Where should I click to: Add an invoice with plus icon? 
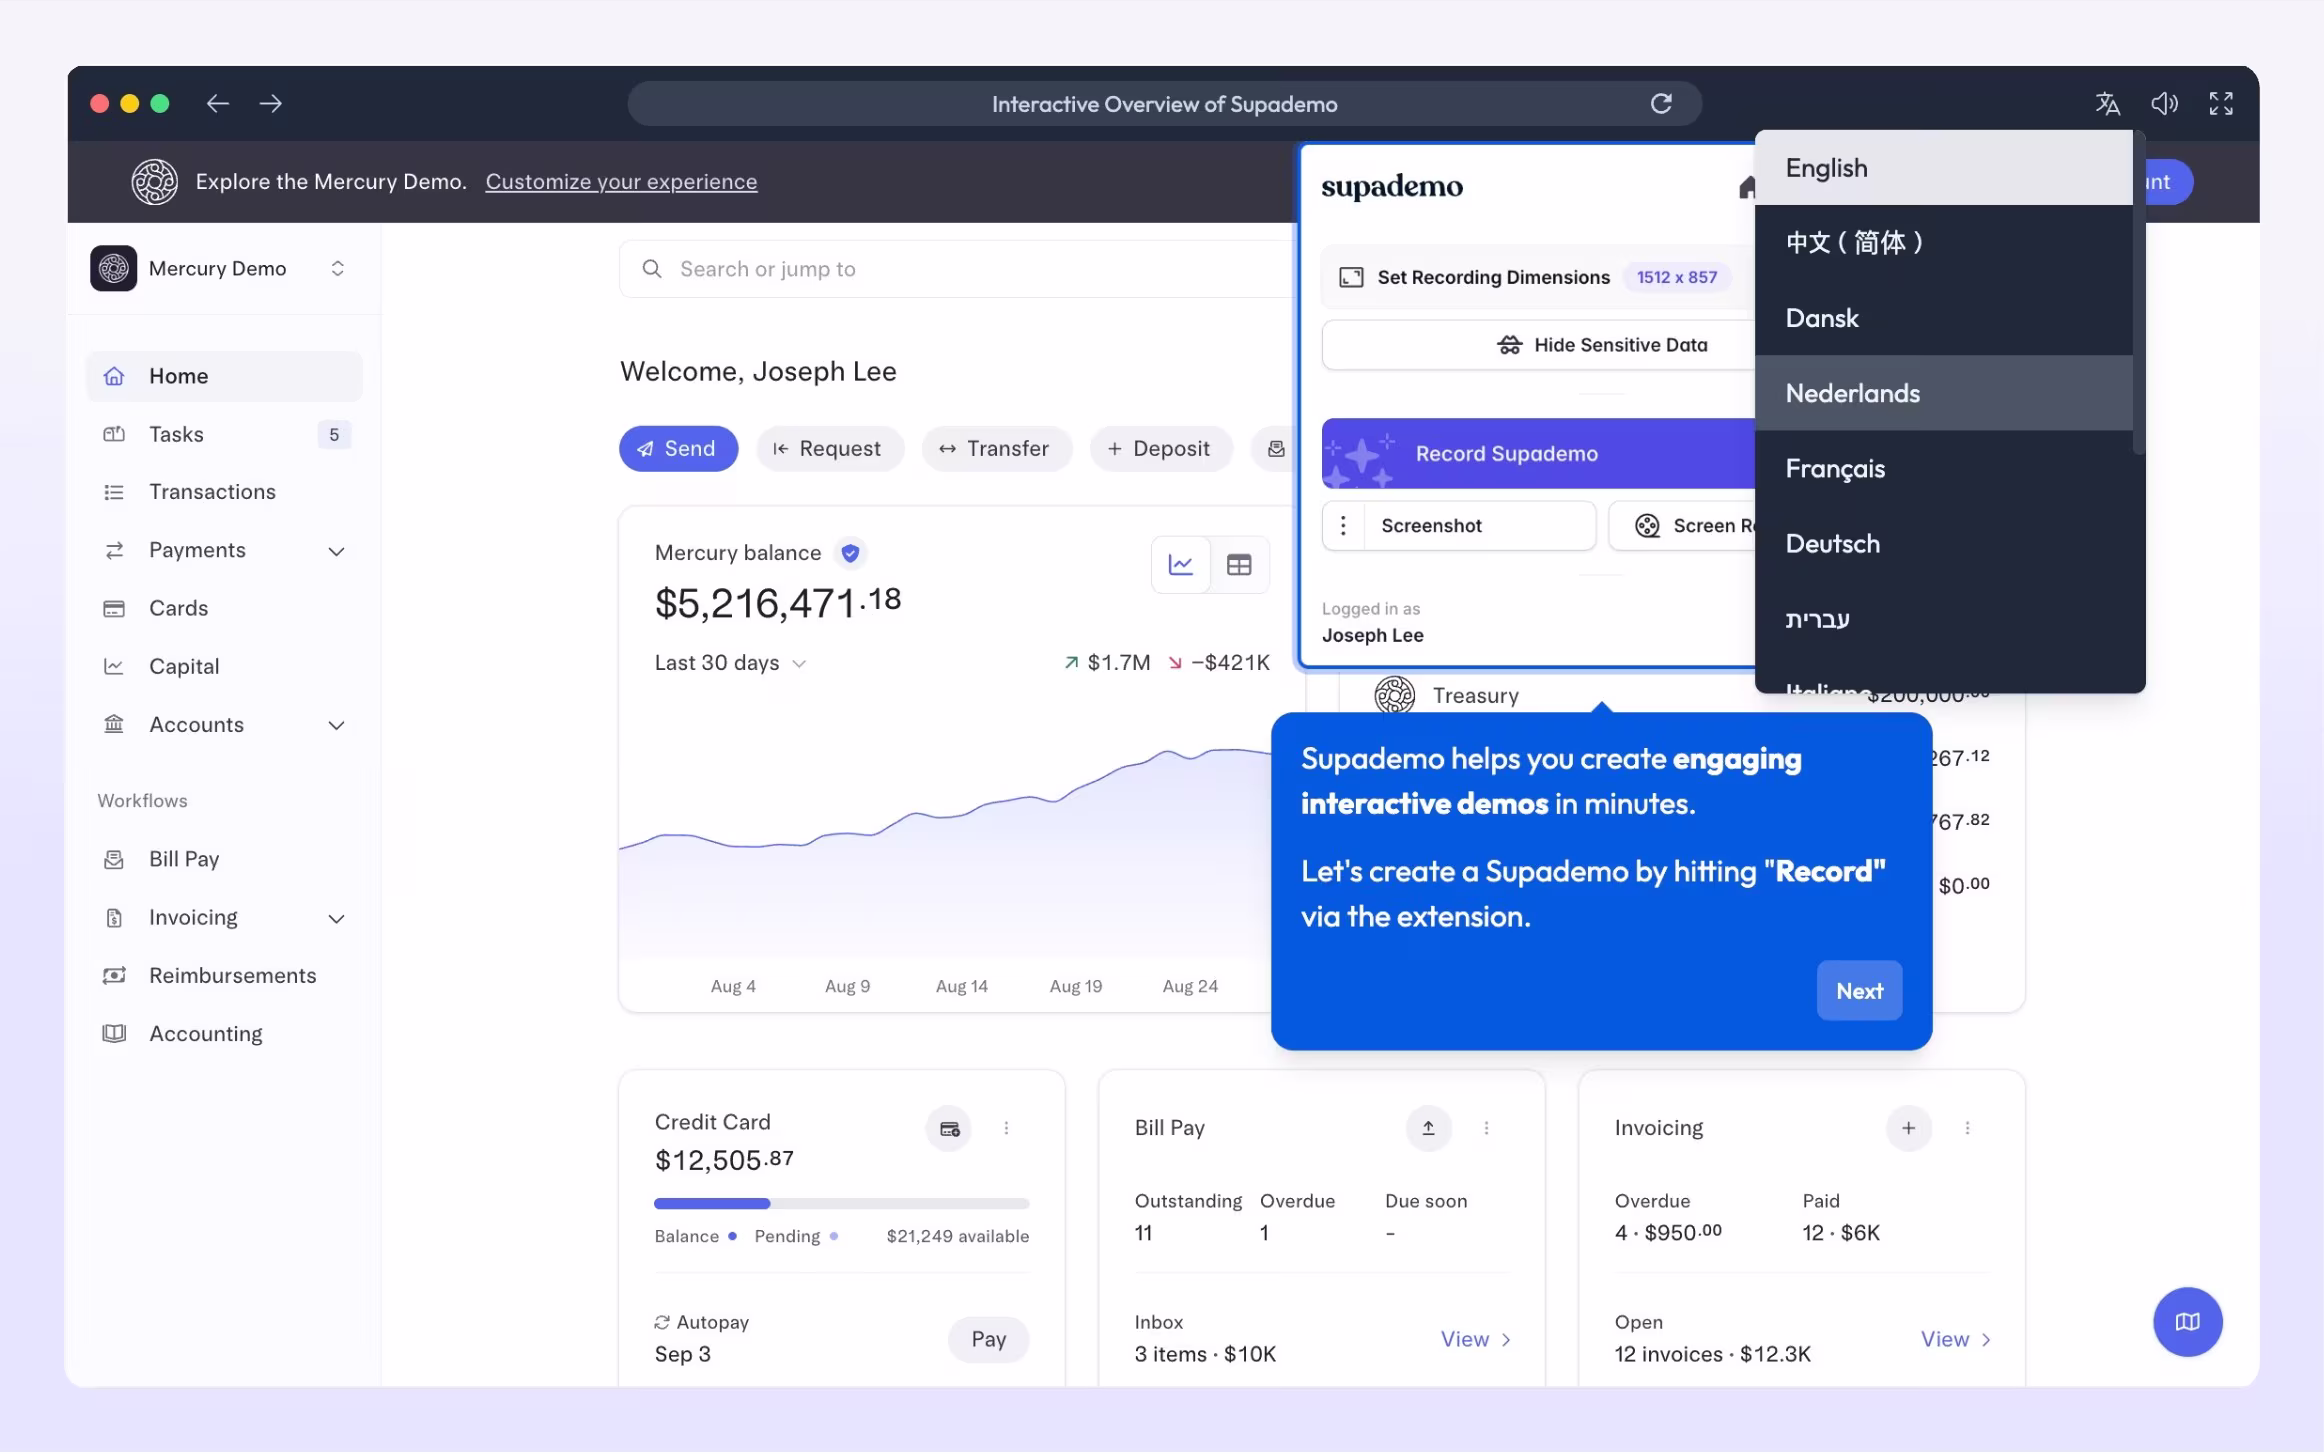click(x=1908, y=1128)
